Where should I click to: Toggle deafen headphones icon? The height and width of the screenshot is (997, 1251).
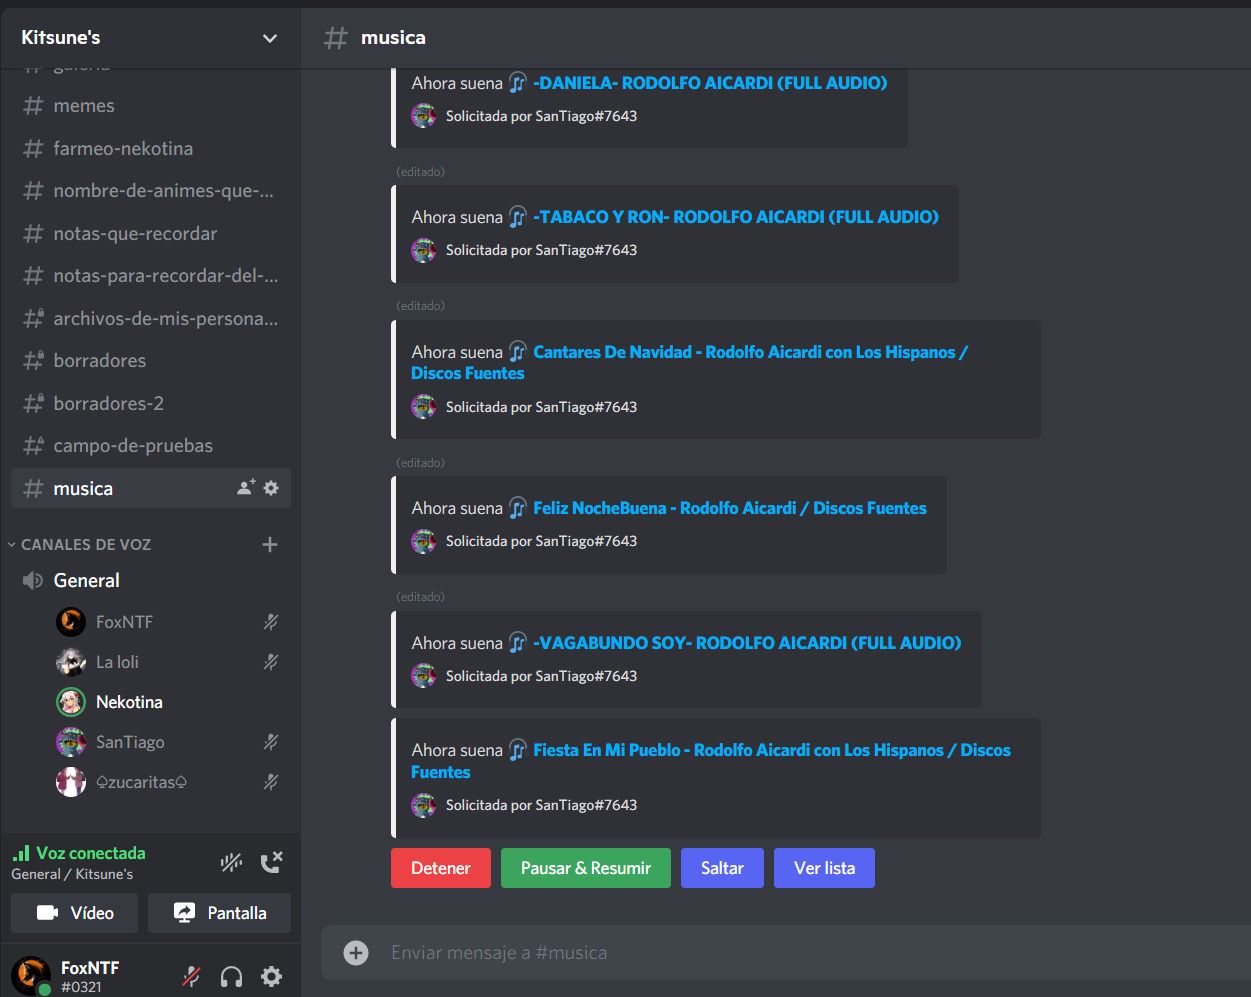(231, 977)
